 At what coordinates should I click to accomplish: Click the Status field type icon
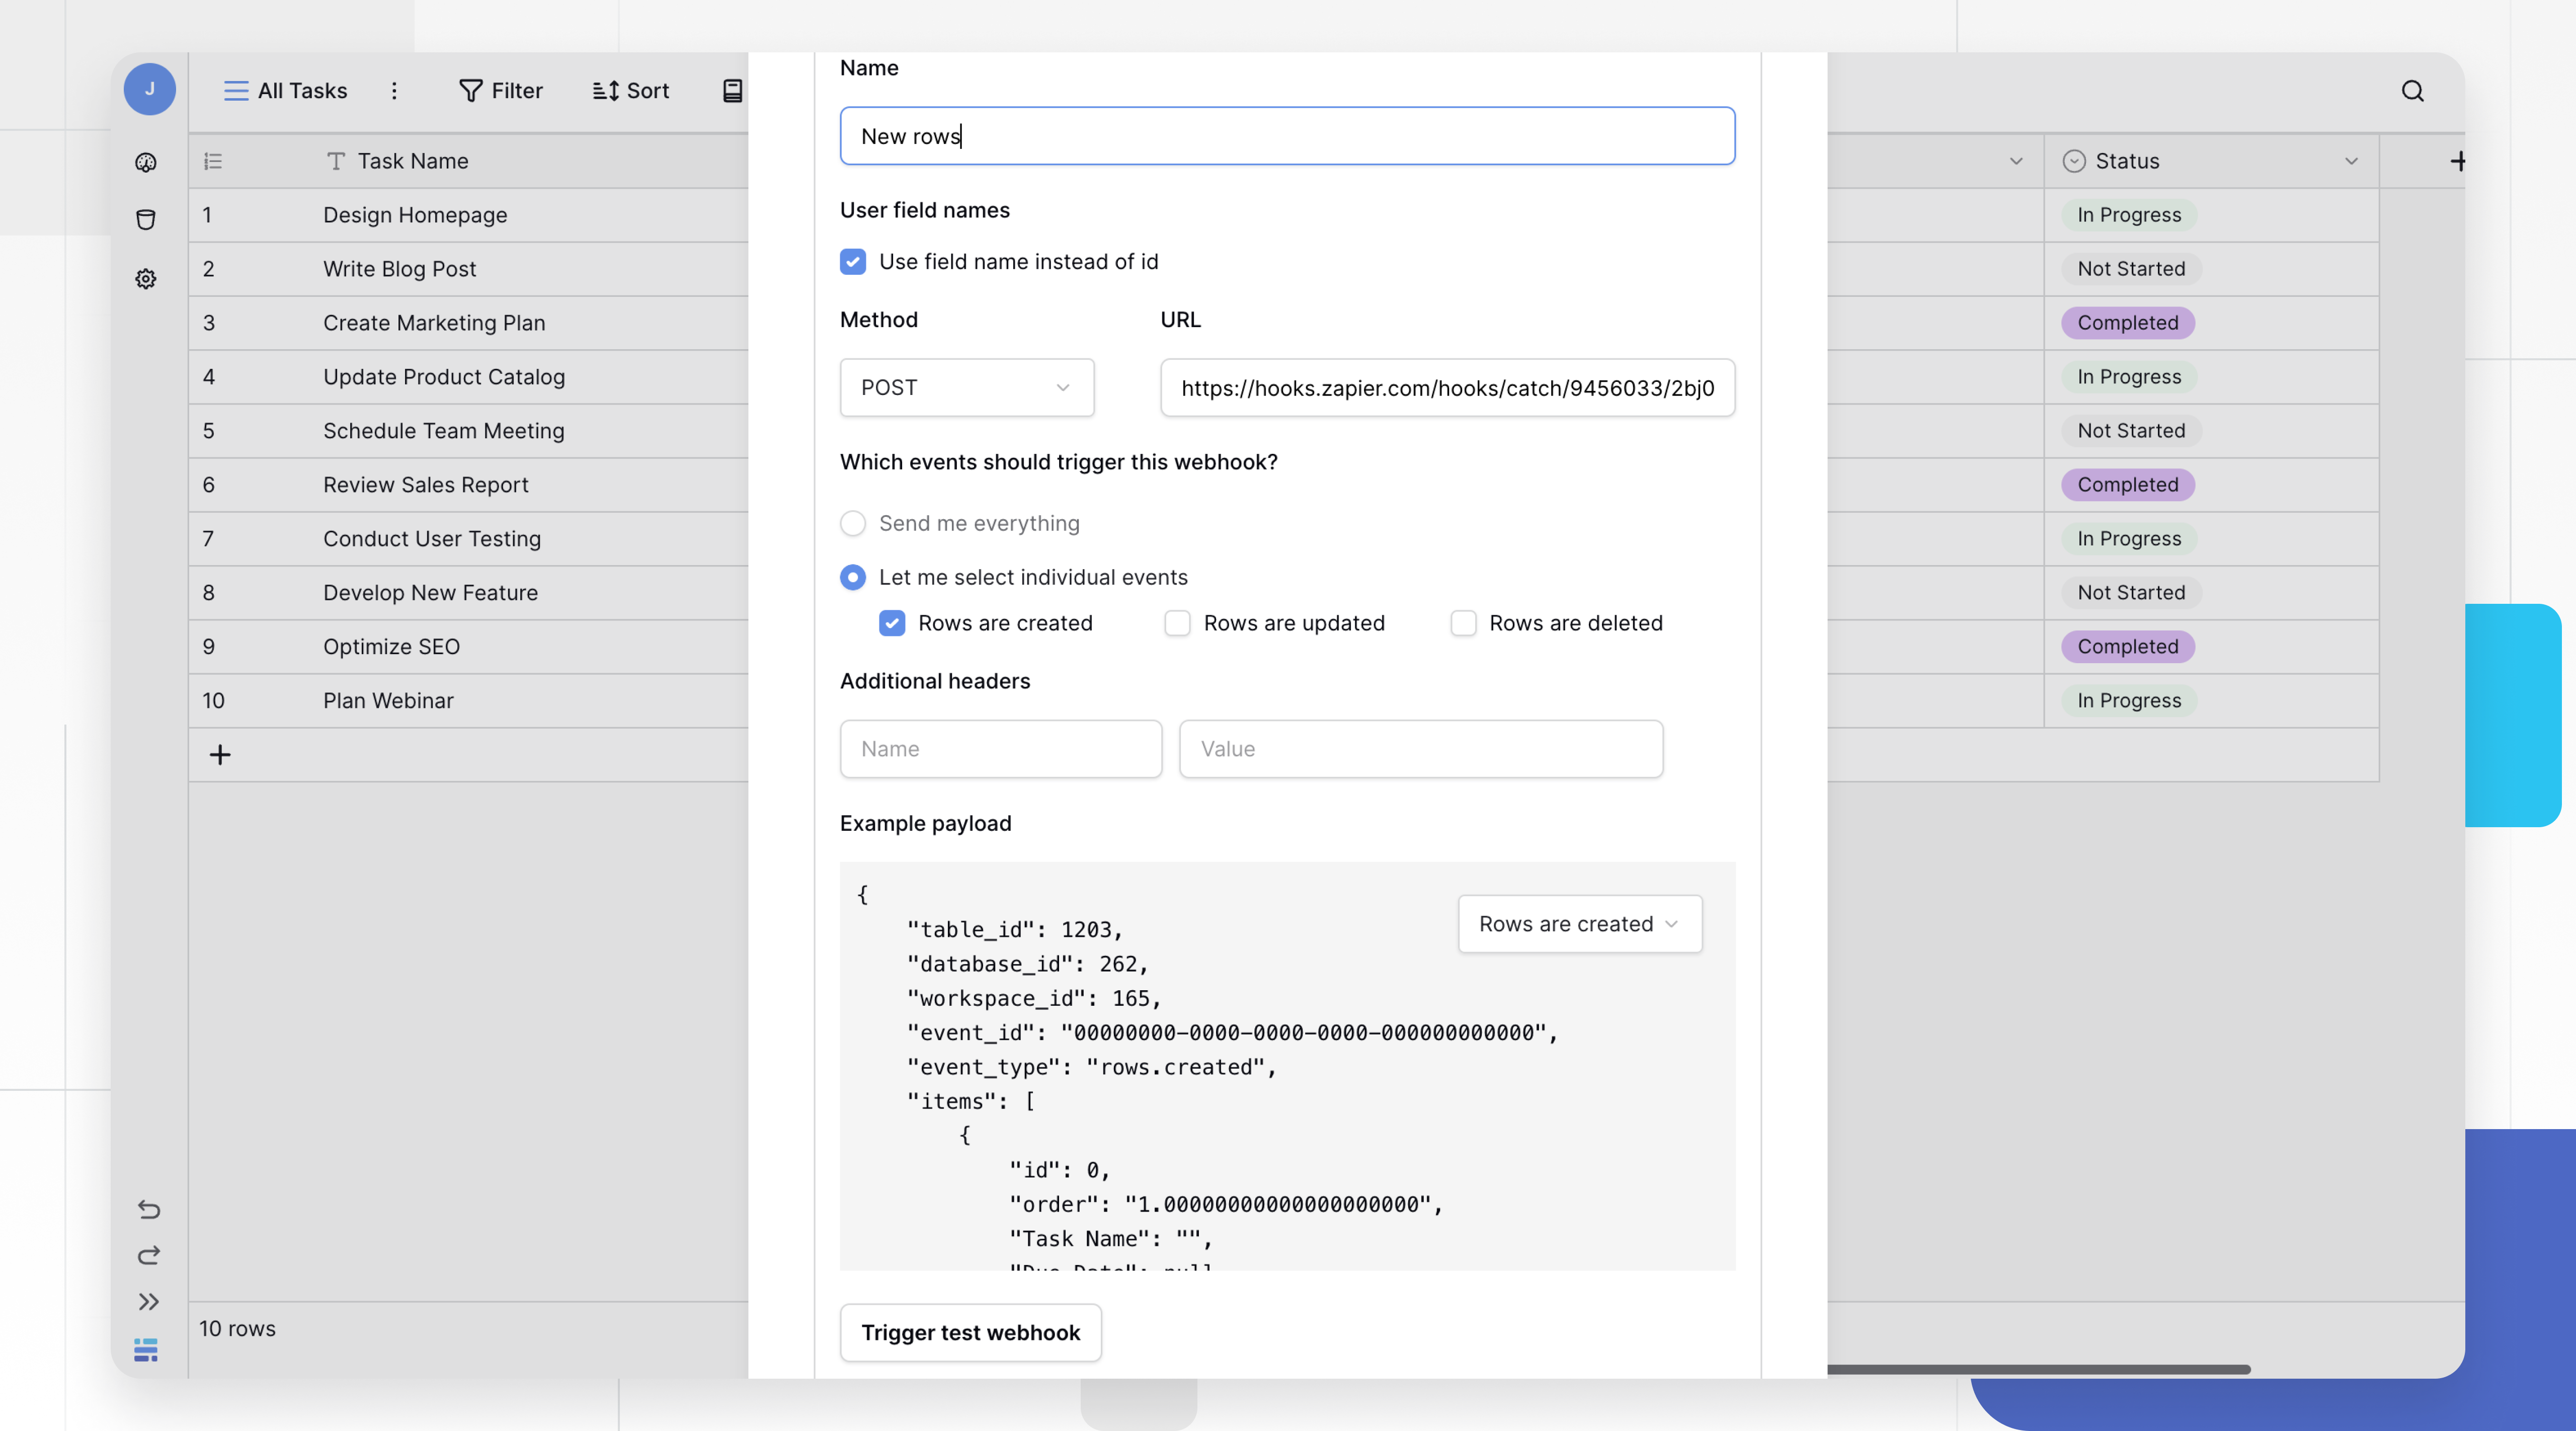[2074, 161]
